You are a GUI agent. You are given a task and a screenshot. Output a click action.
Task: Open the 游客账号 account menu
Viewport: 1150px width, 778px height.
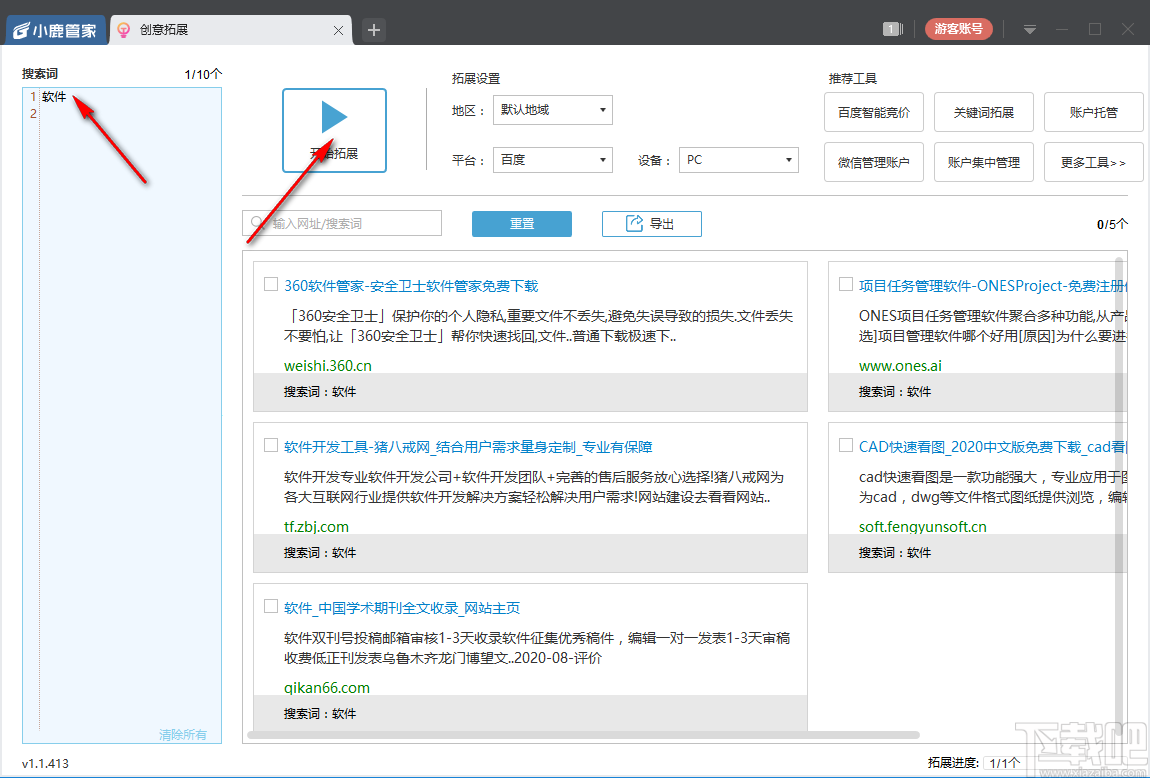point(957,29)
